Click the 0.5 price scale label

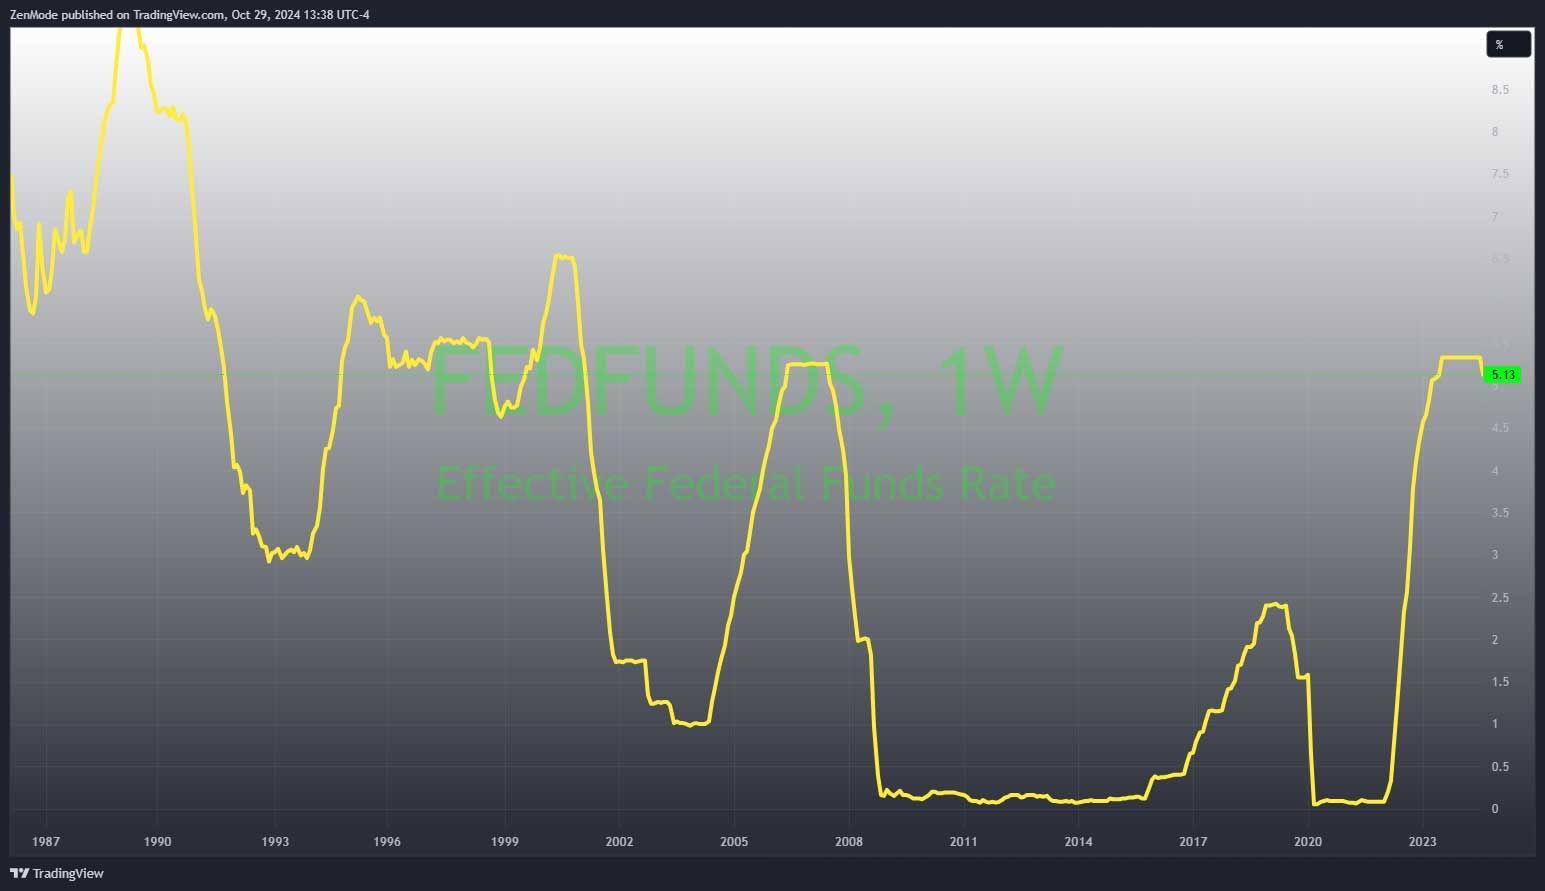coord(1500,767)
